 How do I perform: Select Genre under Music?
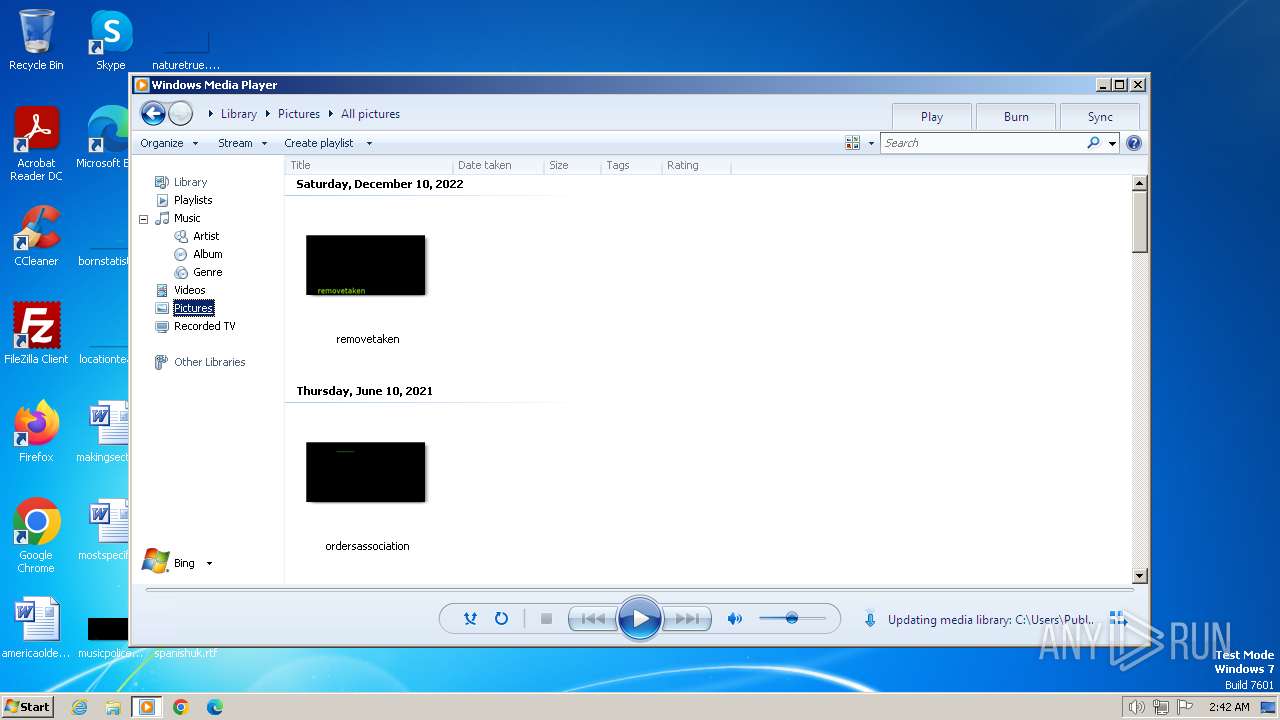207,272
